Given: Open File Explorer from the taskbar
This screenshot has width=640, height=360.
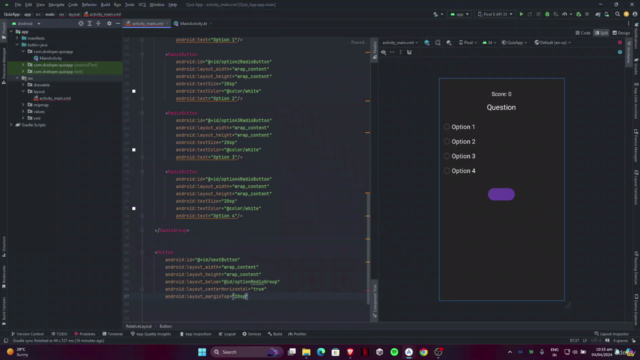Looking at the screenshot, I should point(306,352).
